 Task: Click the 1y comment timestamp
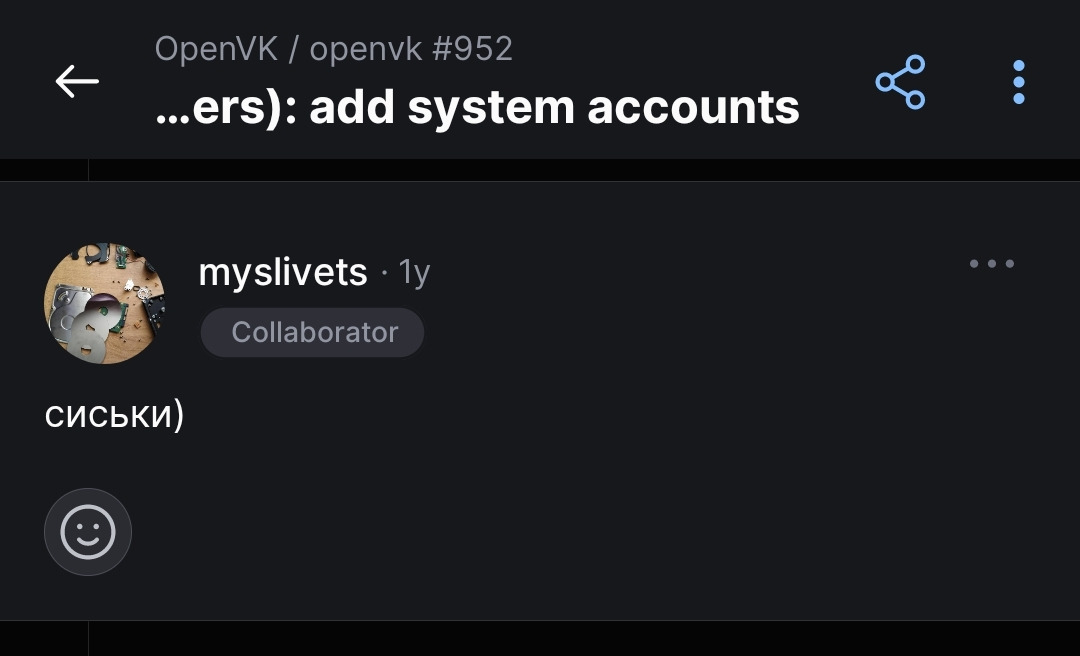414,273
